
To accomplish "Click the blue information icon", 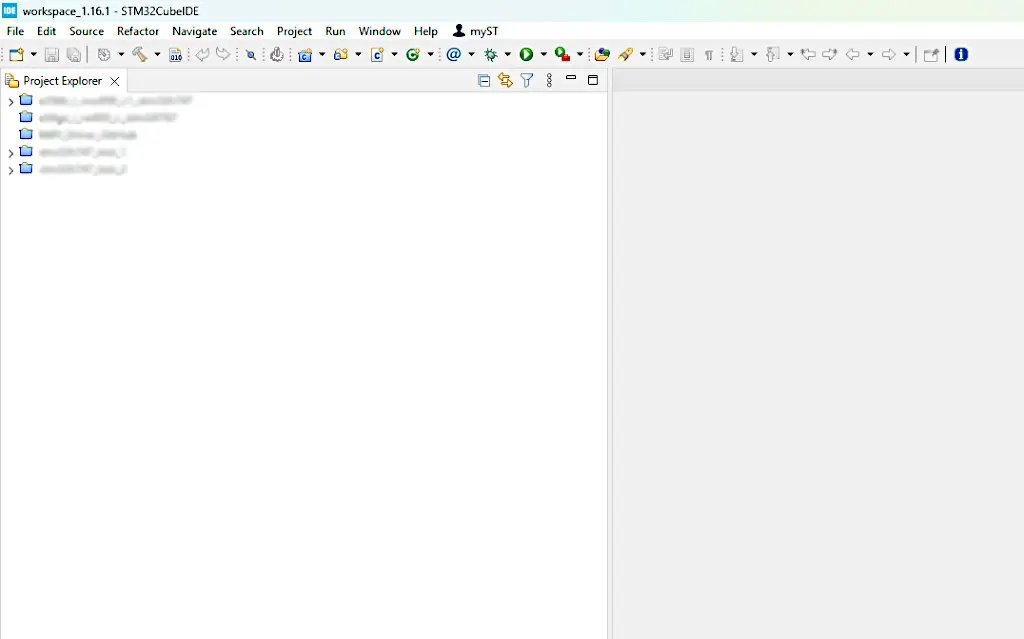I will click(x=961, y=55).
